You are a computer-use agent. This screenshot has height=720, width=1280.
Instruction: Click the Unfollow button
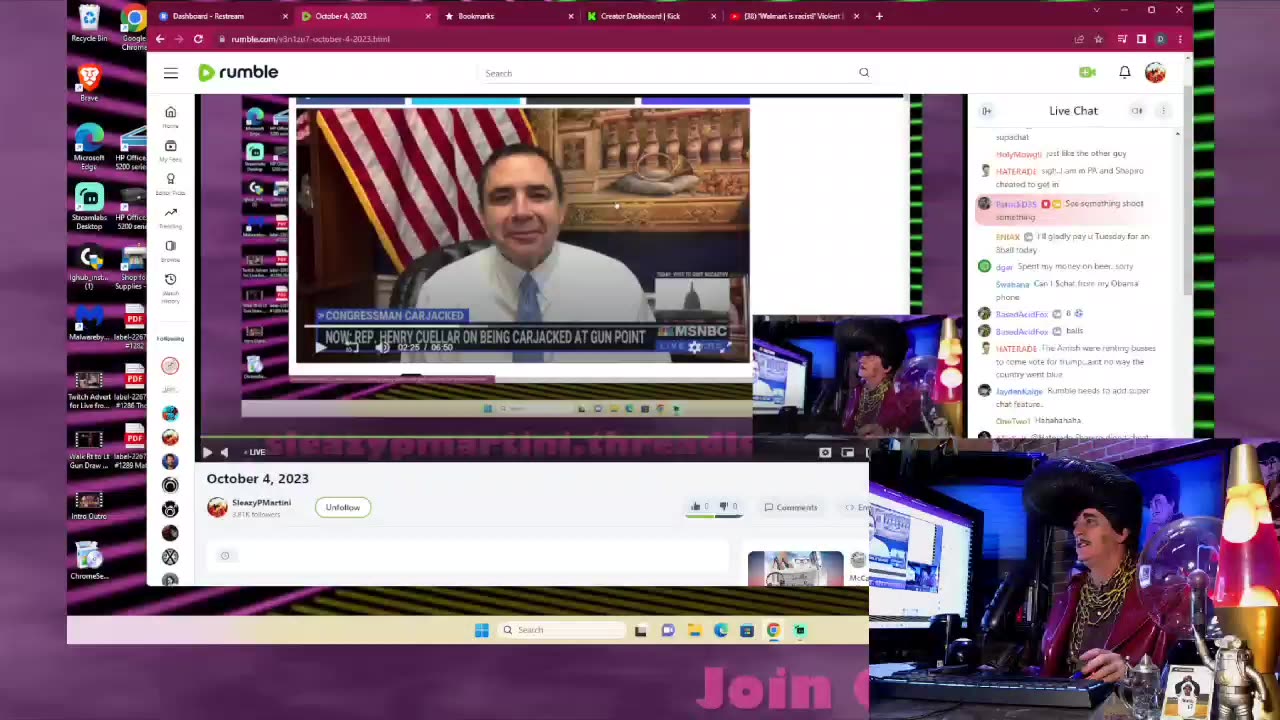pos(342,507)
